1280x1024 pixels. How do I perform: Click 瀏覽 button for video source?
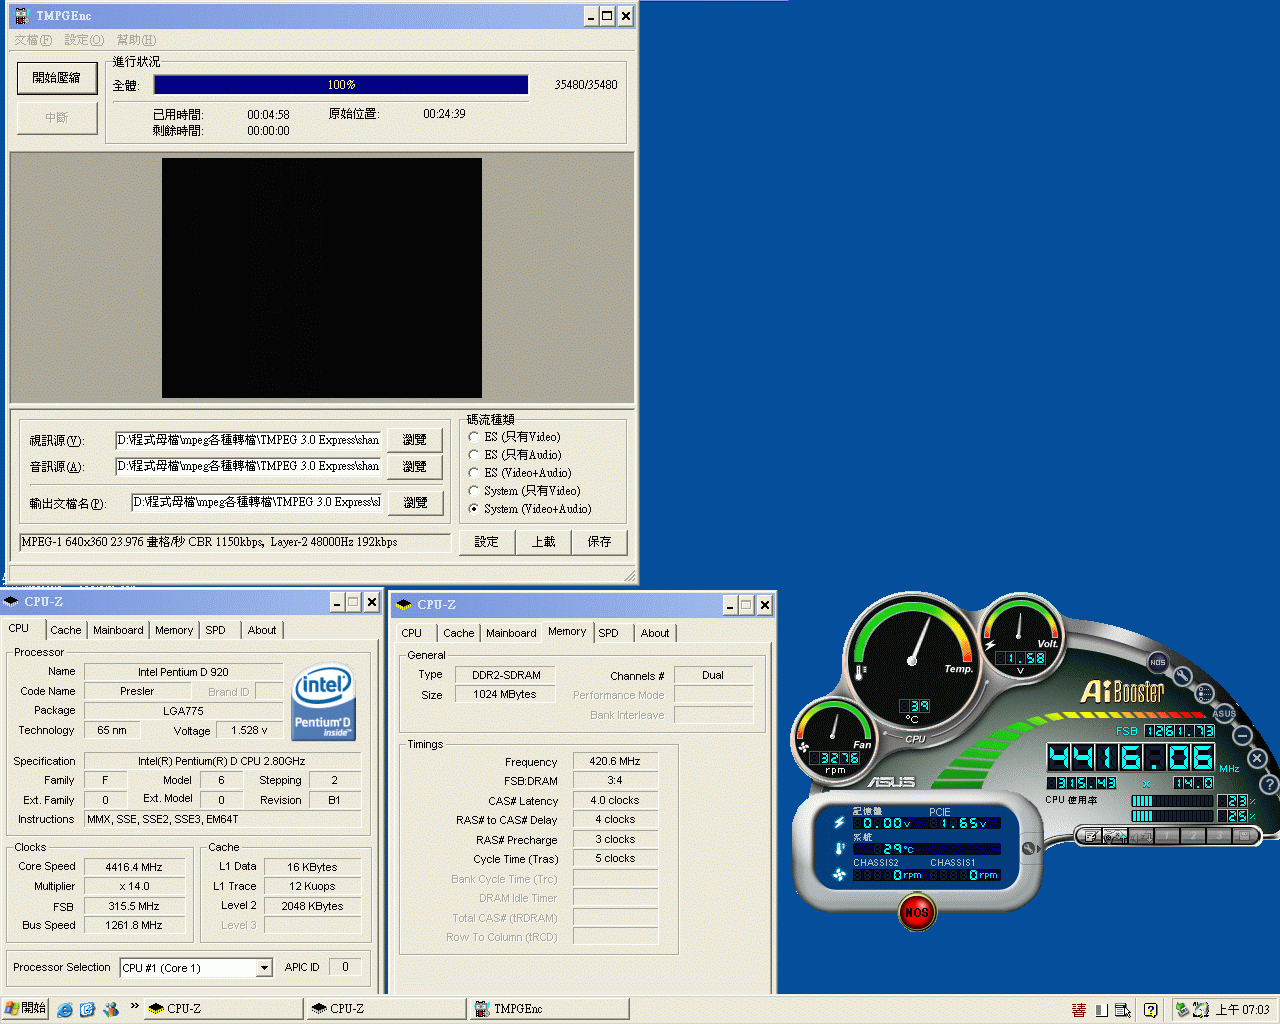click(x=415, y=440)
